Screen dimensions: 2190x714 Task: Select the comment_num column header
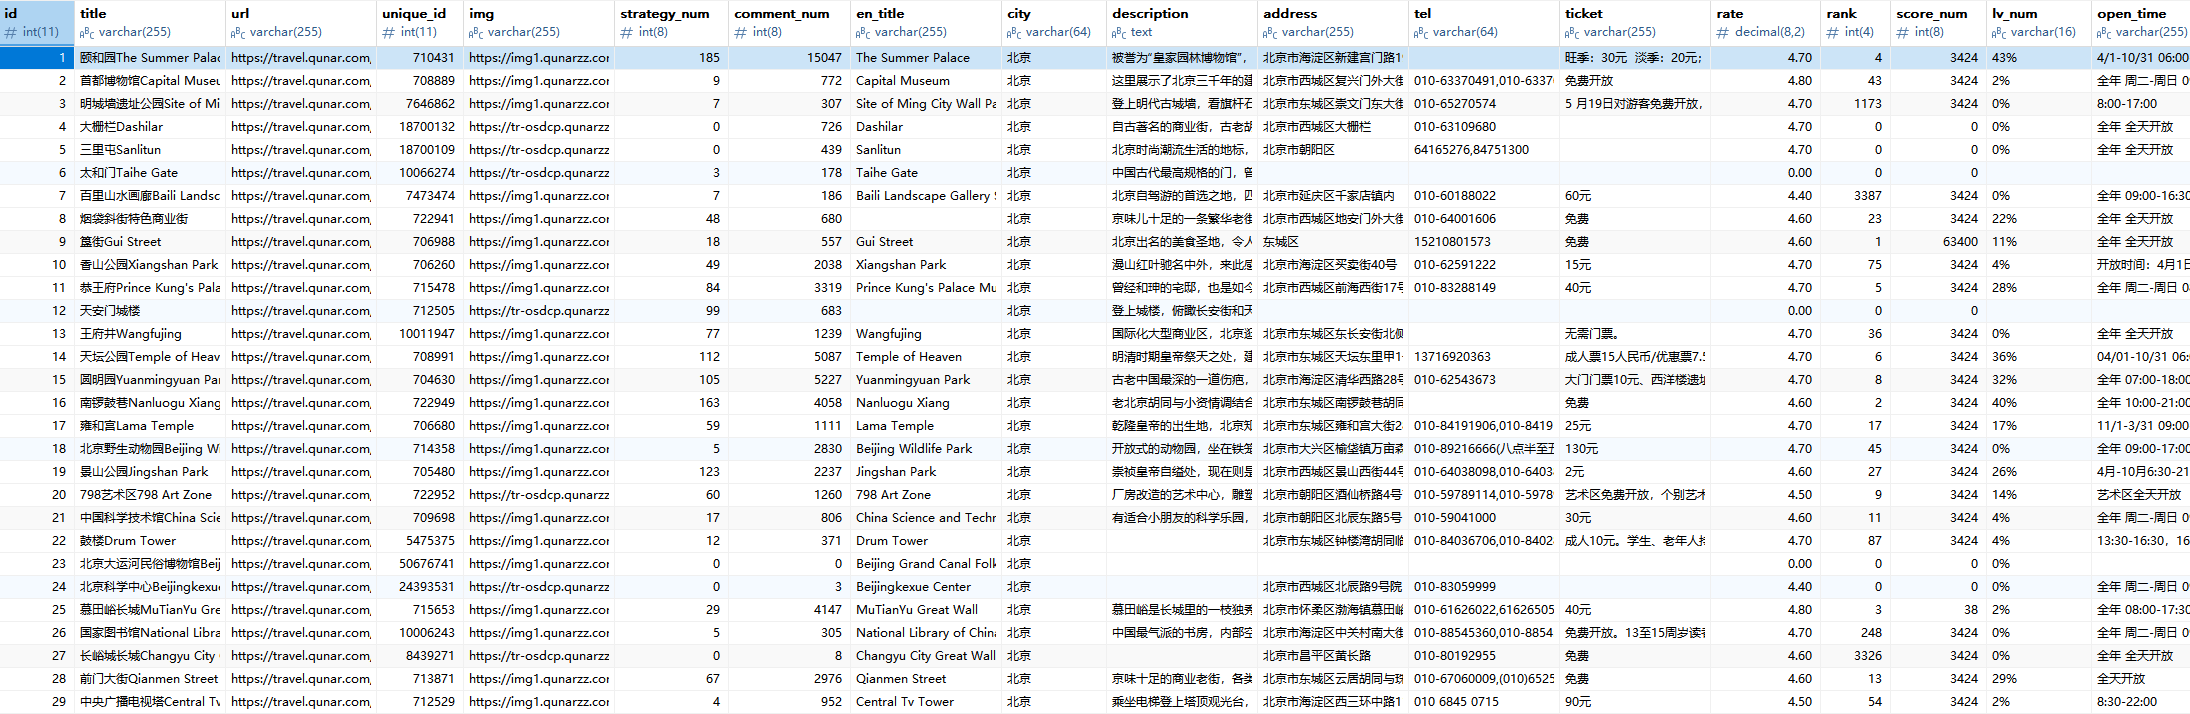(789, 22)
